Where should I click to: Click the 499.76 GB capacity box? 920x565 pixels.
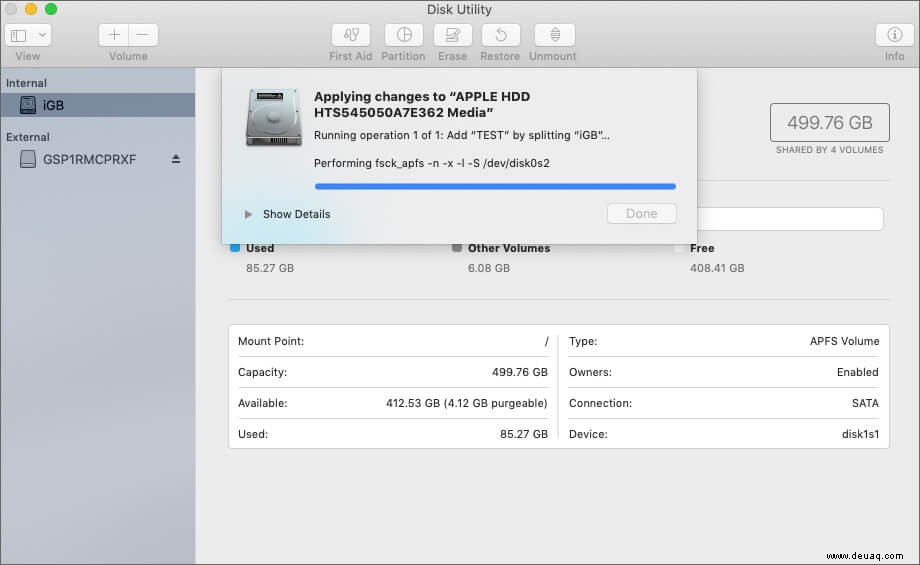(830, 123)
